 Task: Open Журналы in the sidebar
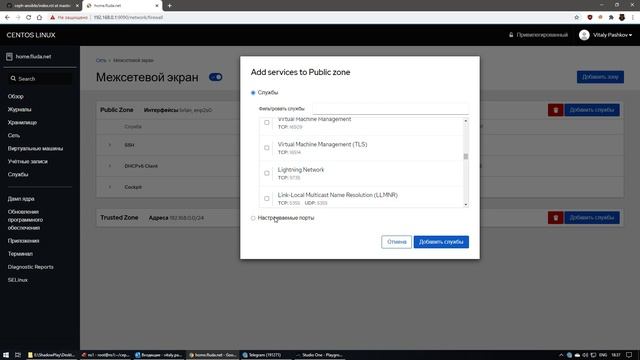(x=19, y=109)
